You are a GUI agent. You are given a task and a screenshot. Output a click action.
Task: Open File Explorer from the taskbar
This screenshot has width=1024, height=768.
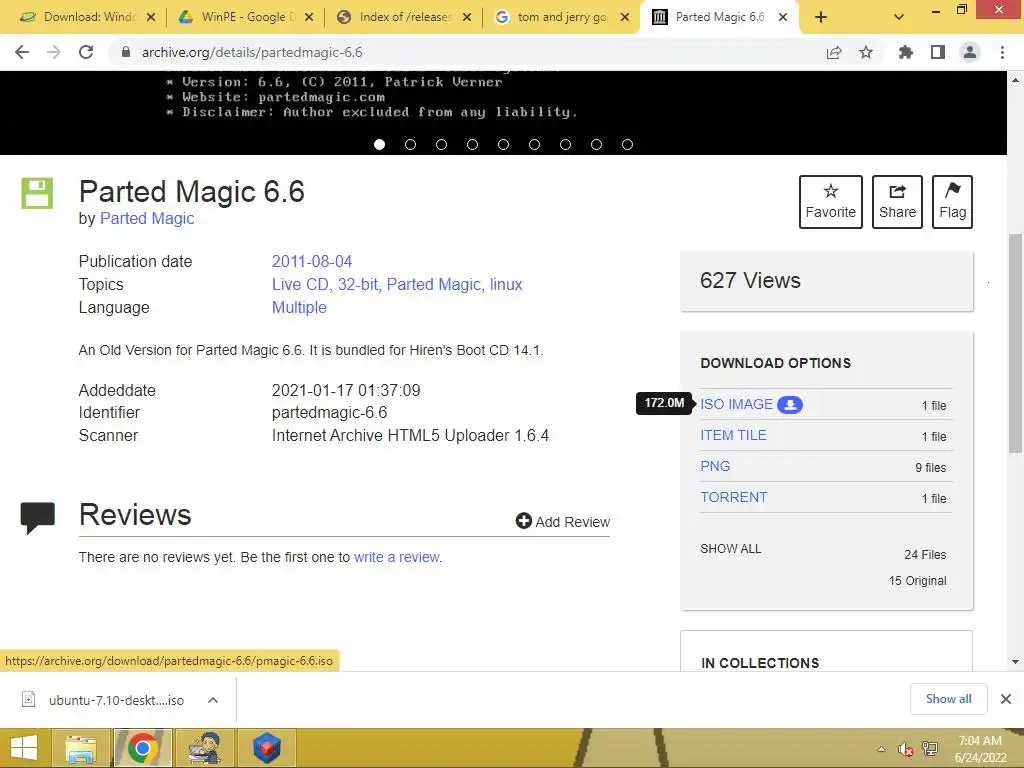pyautogui.click(x=80, y=748)
